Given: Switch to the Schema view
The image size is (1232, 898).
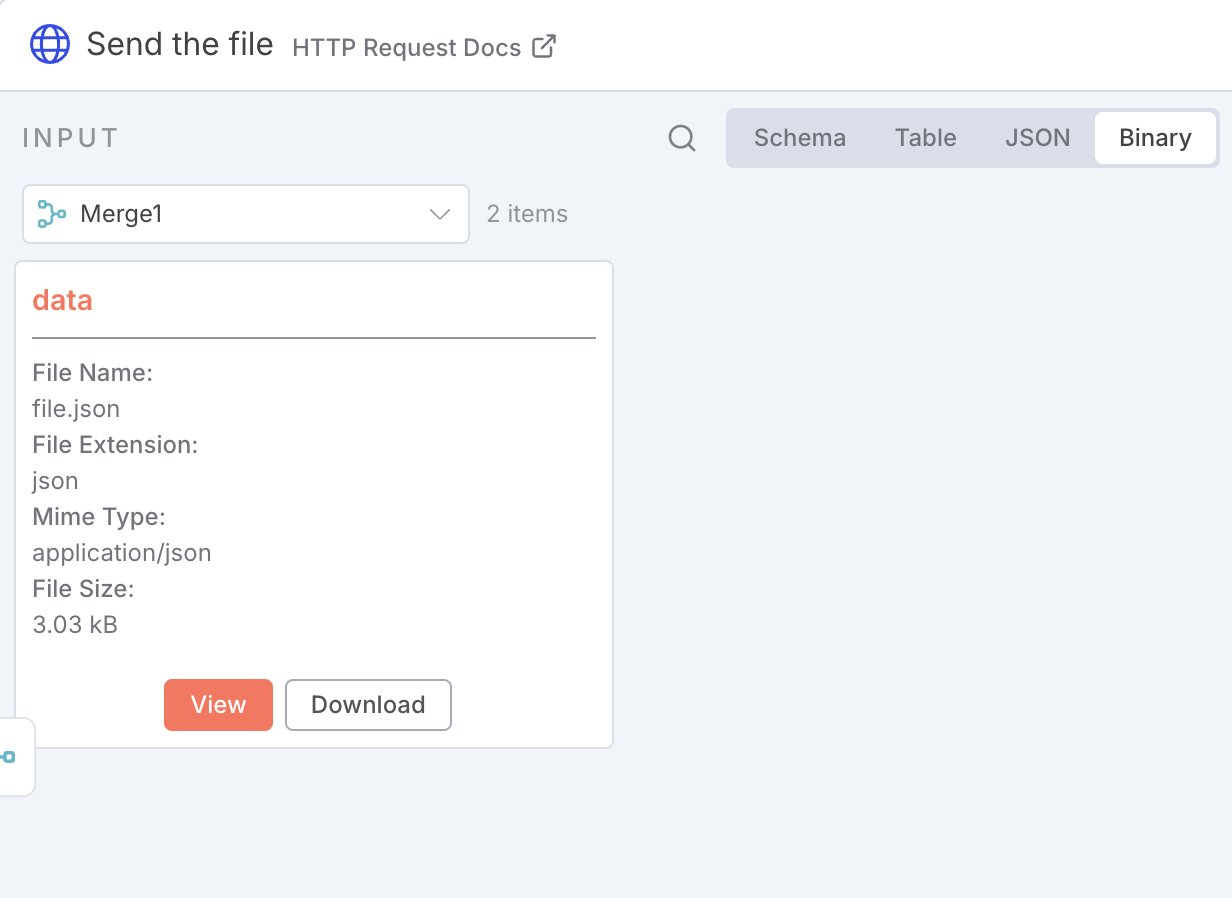Looking at the screenshot, I should pos(799,138).
